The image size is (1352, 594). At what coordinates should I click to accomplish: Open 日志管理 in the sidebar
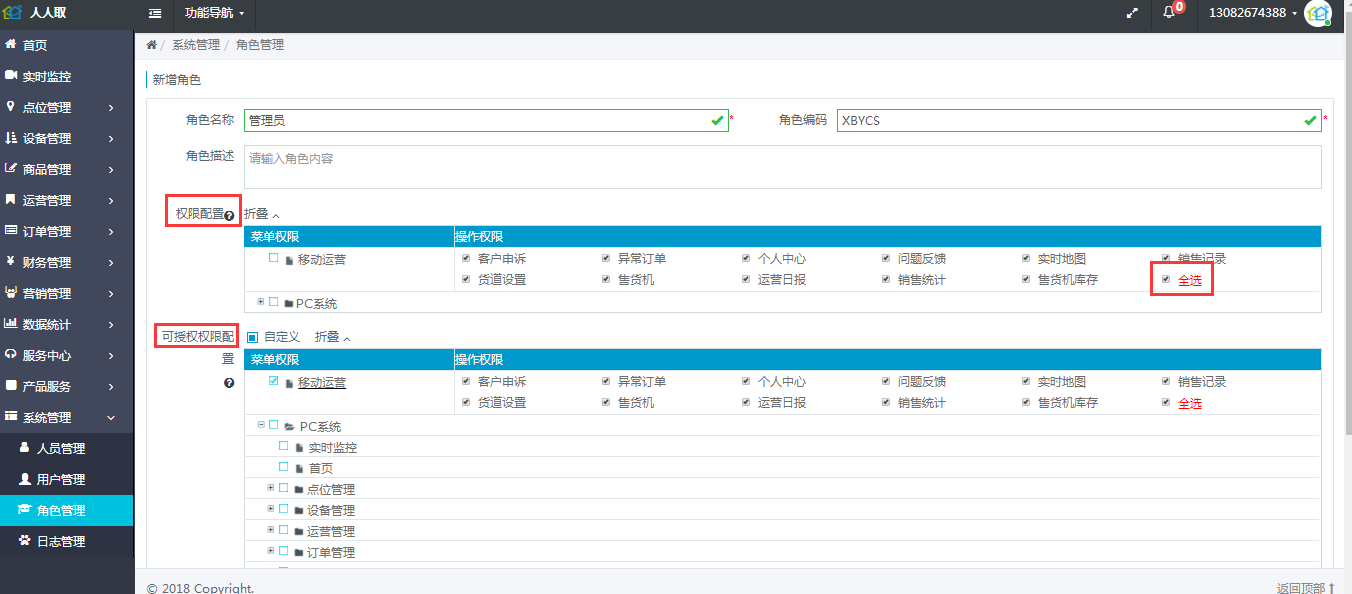(x=66, y=541)
